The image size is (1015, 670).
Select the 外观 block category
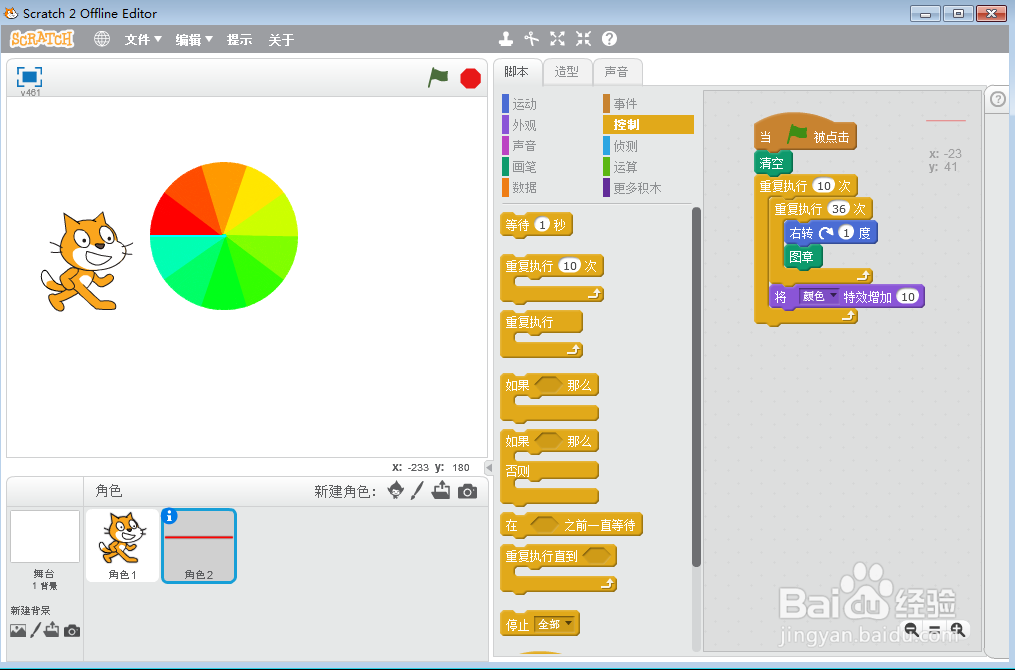524,125
